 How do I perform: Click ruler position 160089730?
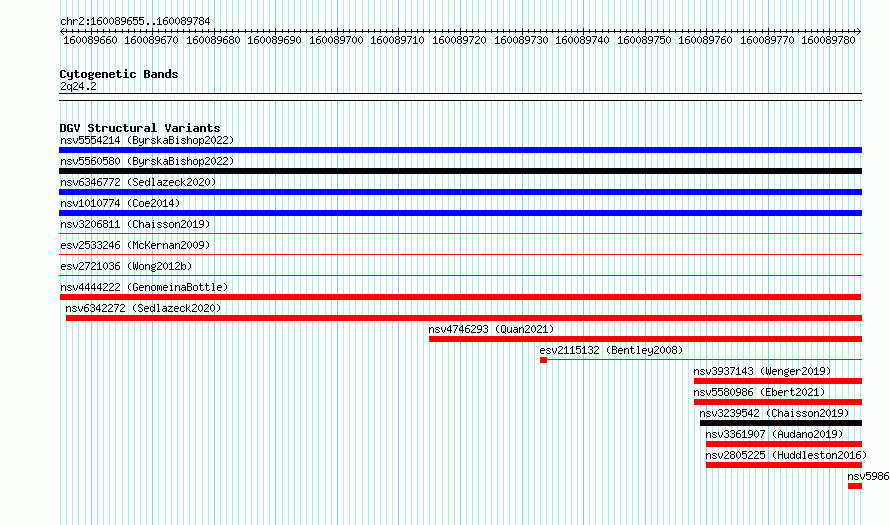(x=521, y=40)
